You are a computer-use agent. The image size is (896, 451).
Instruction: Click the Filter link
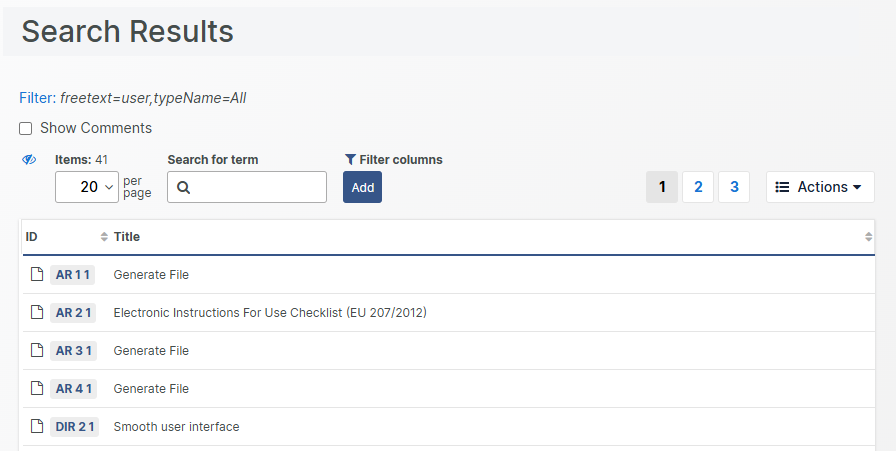pos(37,98)
